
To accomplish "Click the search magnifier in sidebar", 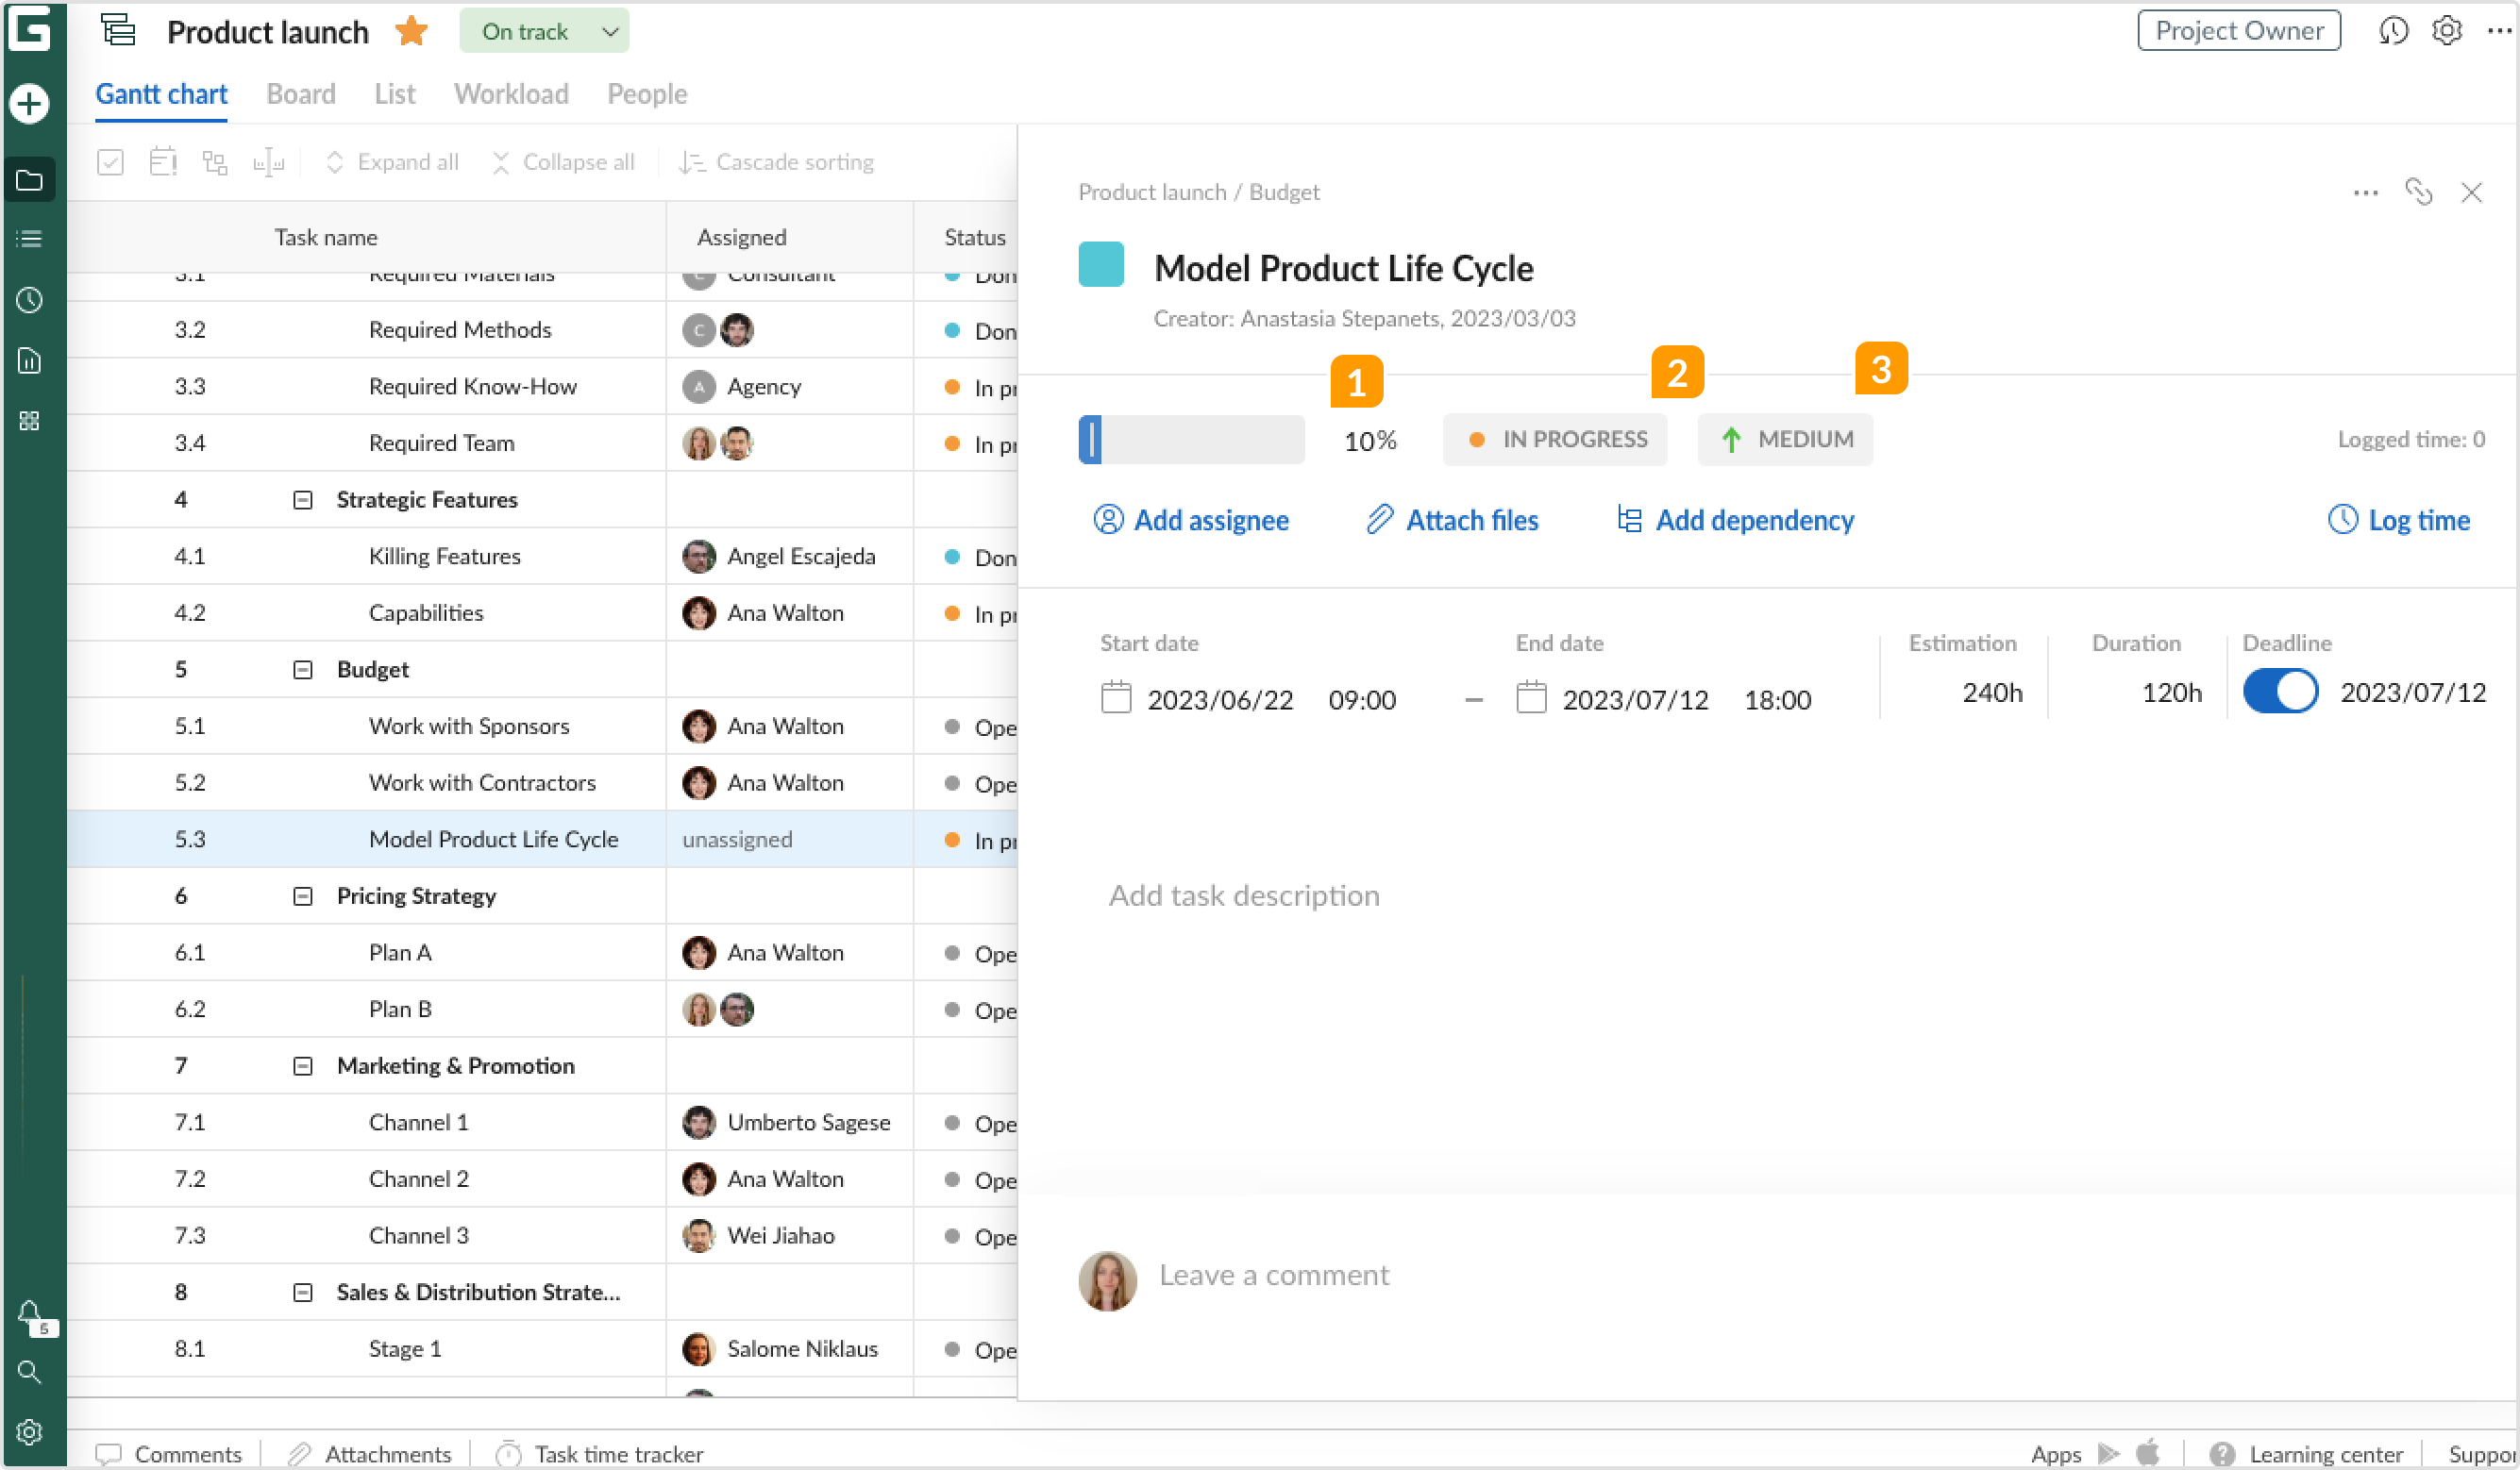I will tap(29, 1372).
